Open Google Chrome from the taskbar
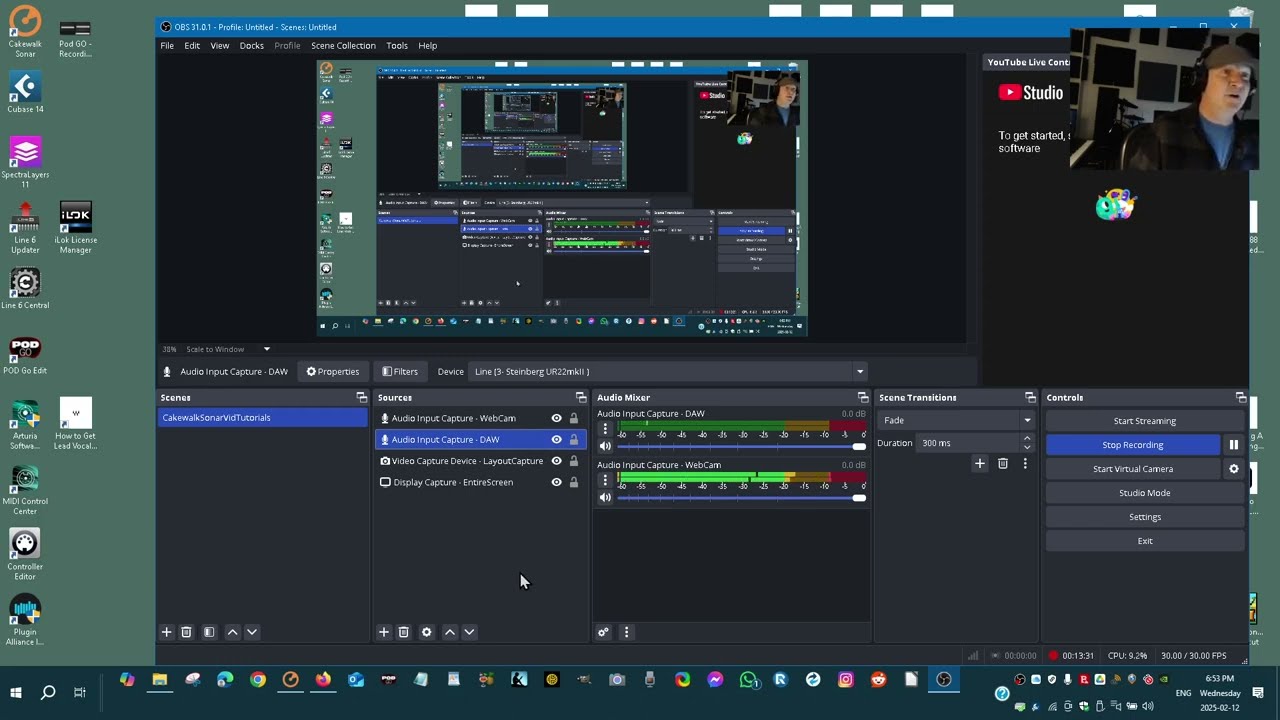 pyautogui.click(x=258, y=680)
